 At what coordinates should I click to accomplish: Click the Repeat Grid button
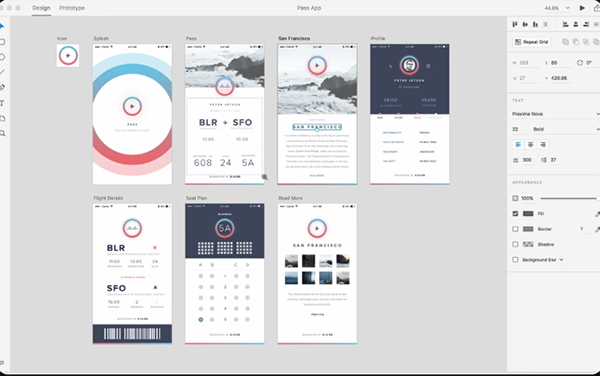point(532,42)
